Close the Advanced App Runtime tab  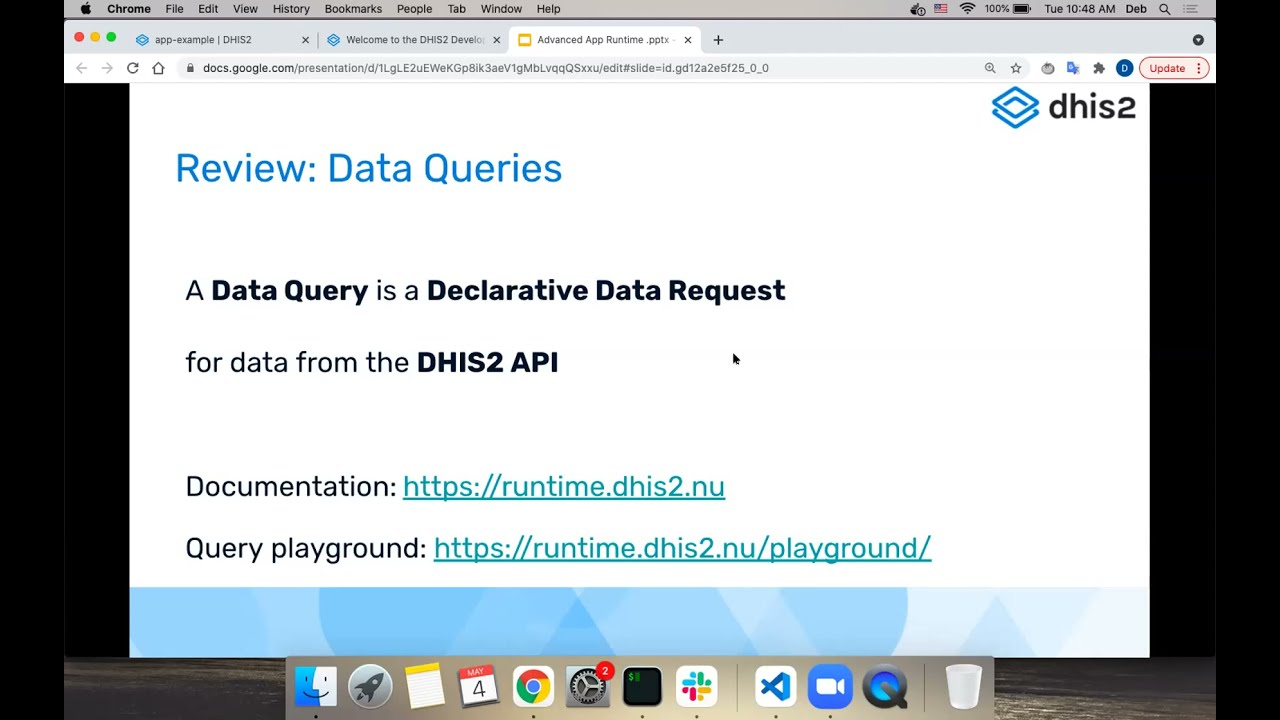click(687, 40)
